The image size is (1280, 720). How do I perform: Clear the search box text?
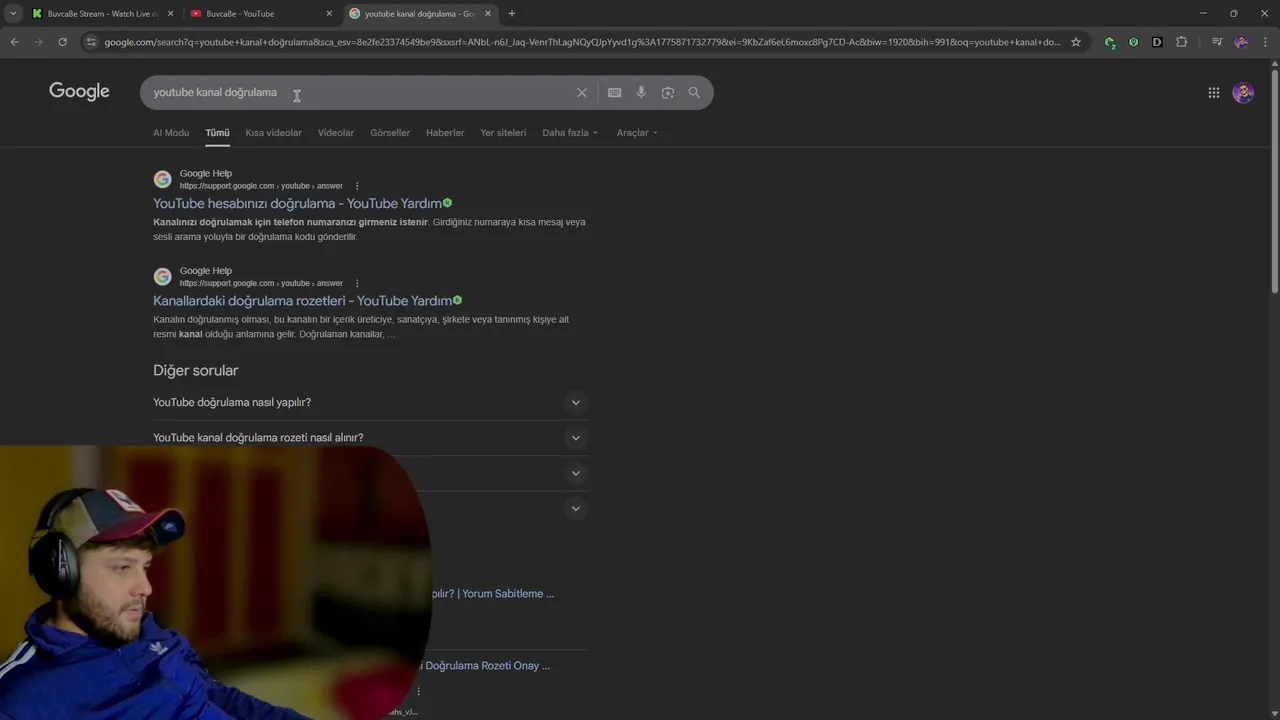[581, 93]
